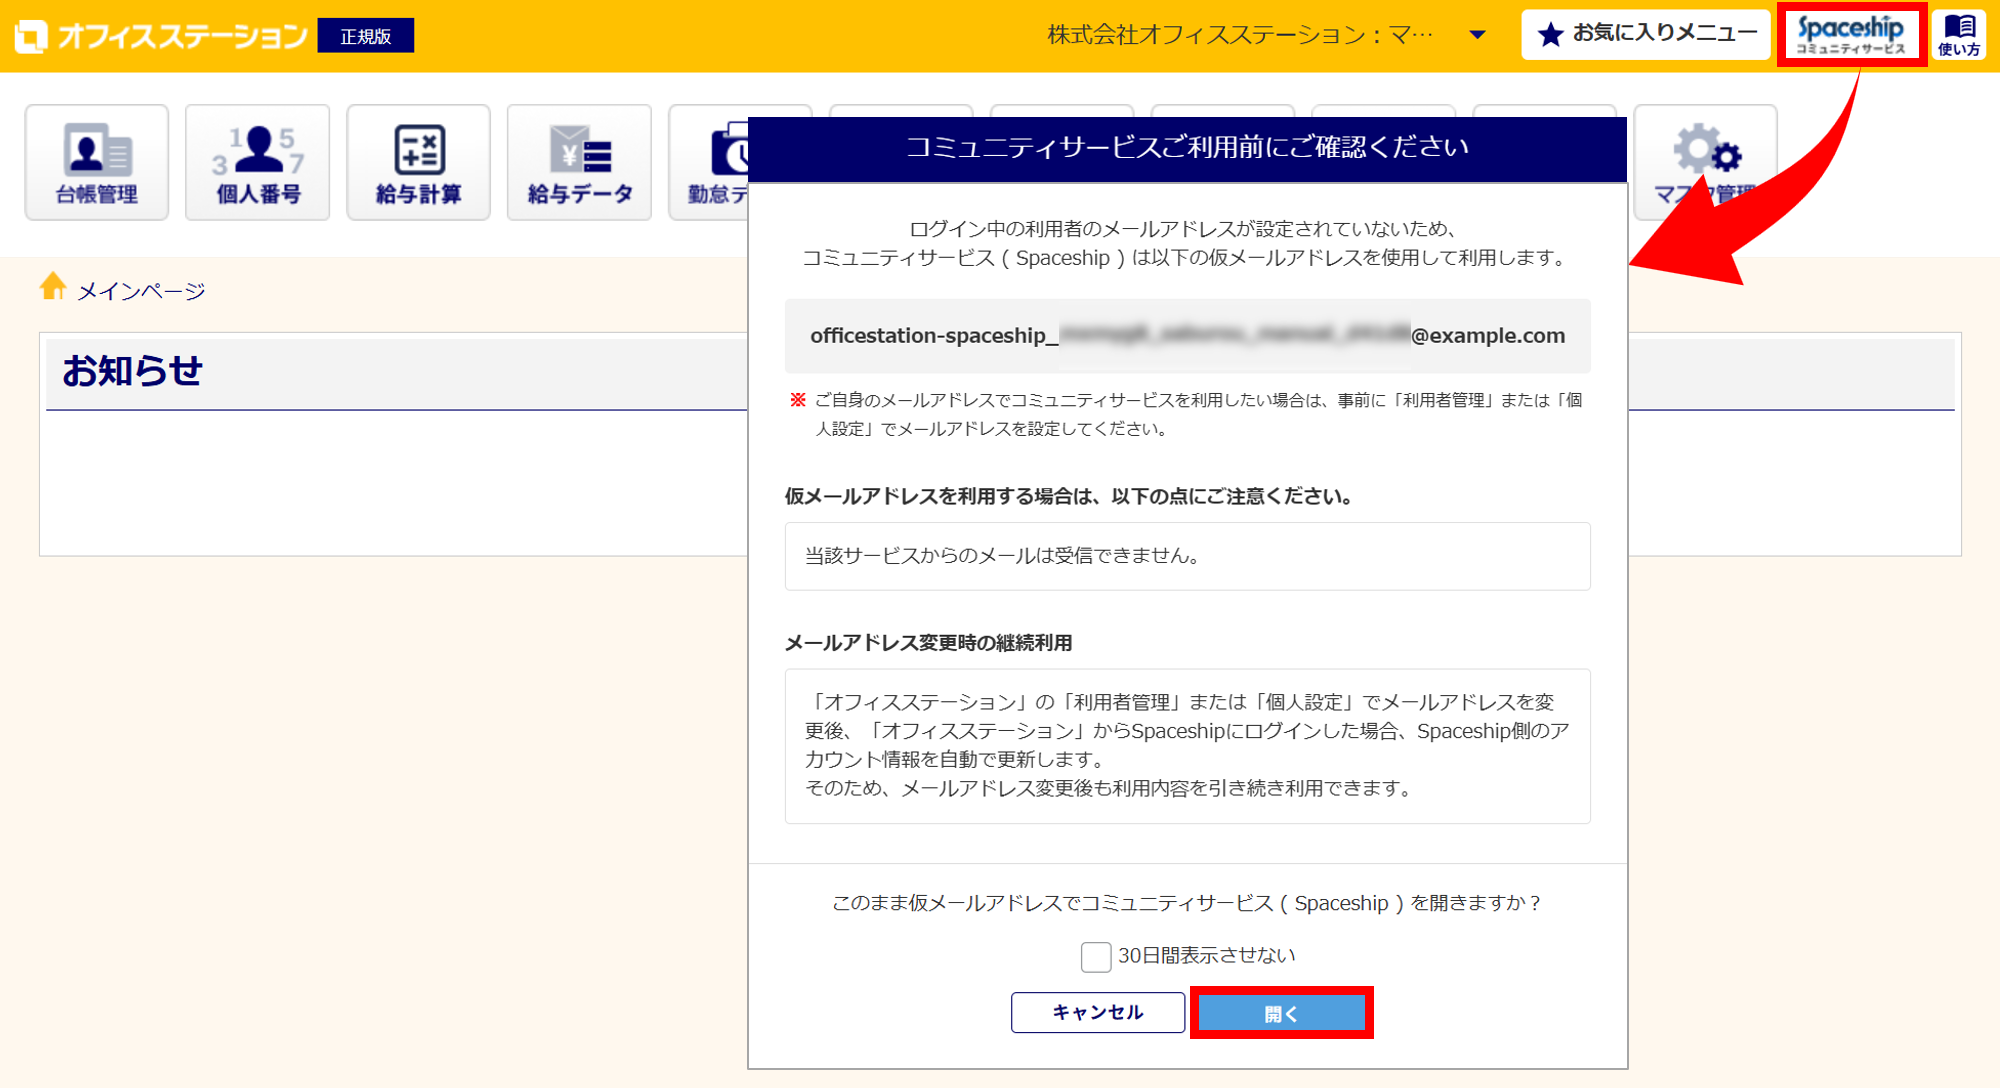
Task: Click the キャンセル button
Action: (x=1098, y=1012)
